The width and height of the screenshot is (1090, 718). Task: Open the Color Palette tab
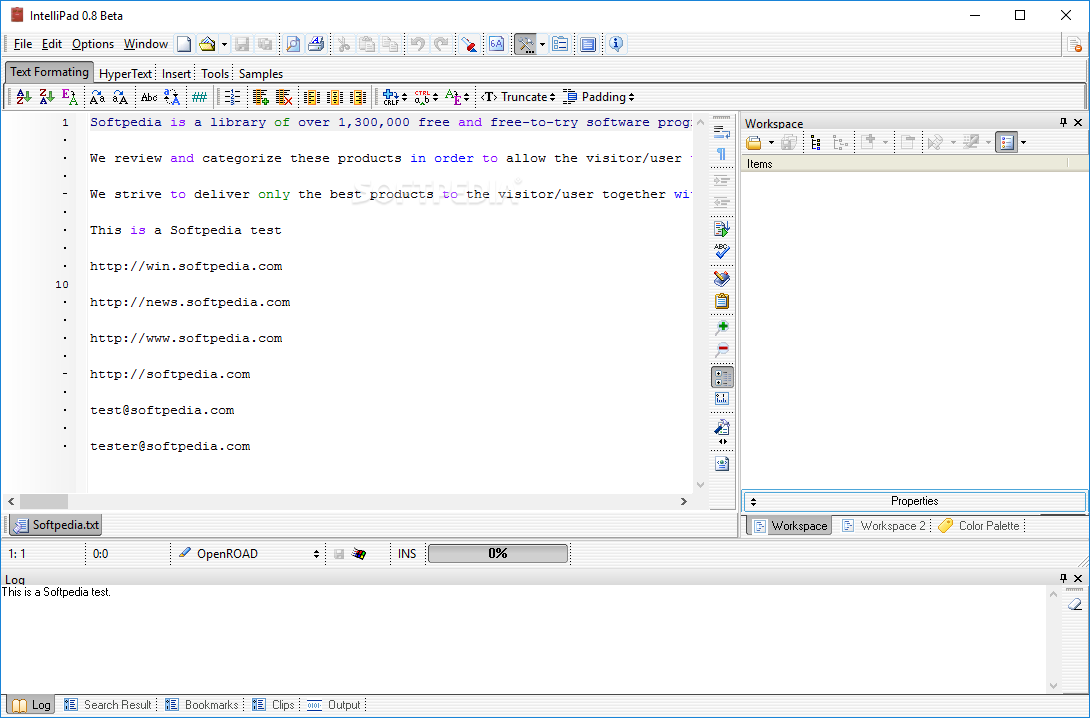pos(979,525)
